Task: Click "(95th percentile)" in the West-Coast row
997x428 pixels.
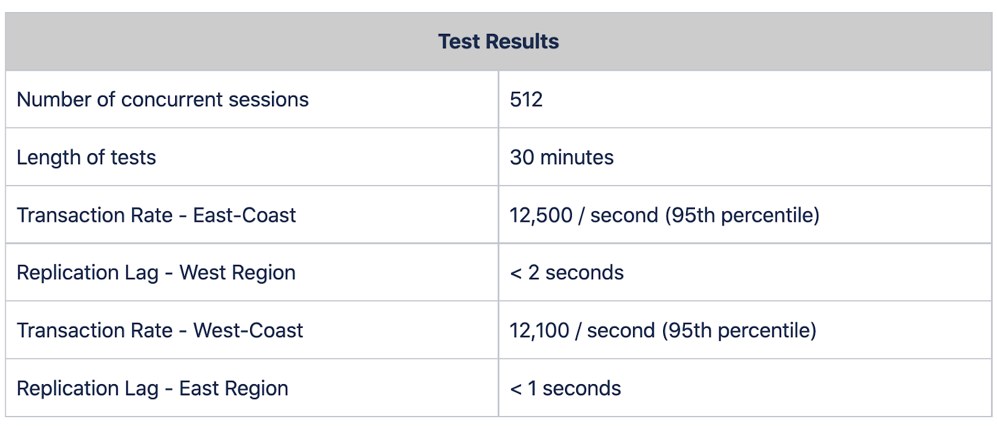Action: [x=739, y=330]
